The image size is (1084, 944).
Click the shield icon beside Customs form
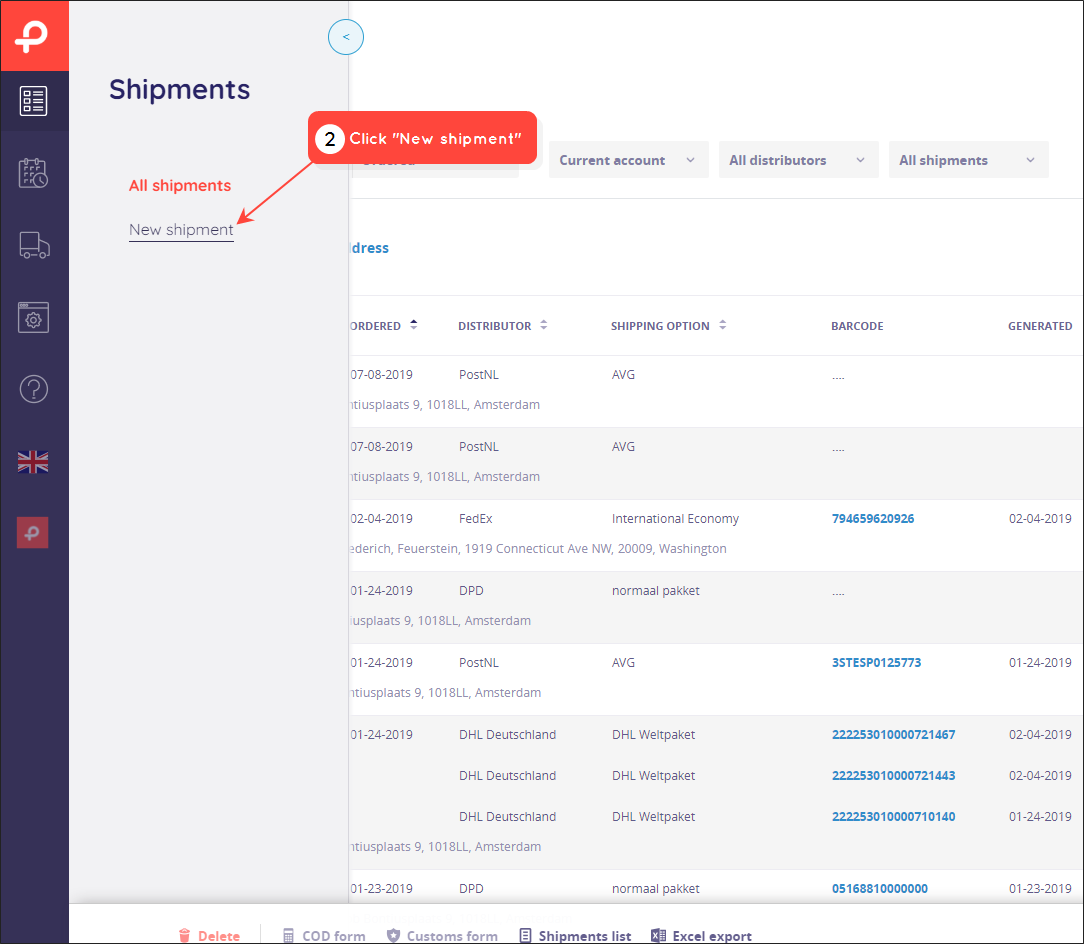[393, 936]
